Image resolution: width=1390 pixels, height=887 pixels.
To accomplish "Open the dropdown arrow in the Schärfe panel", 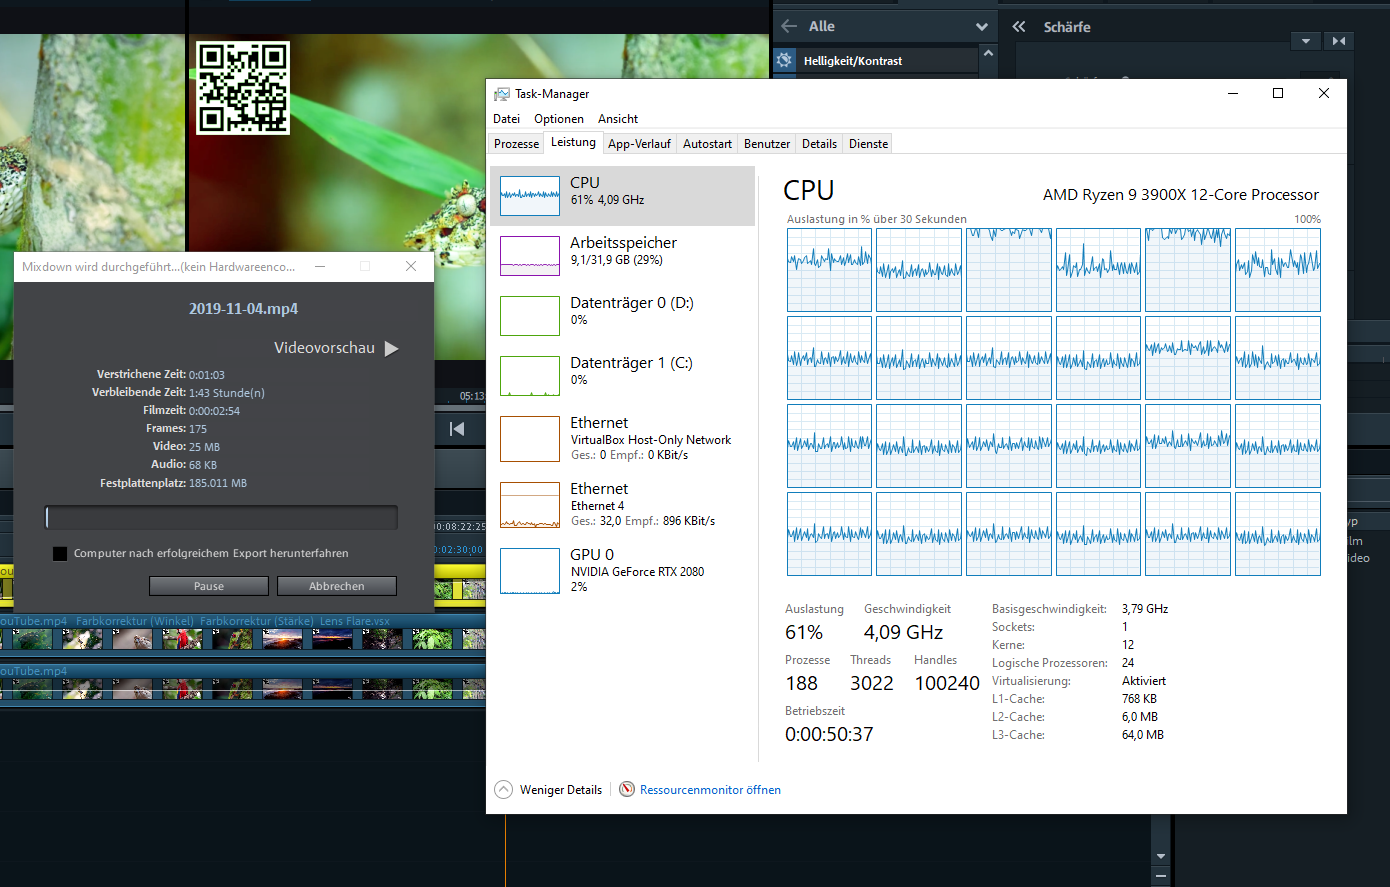I will coord(1306,41).
